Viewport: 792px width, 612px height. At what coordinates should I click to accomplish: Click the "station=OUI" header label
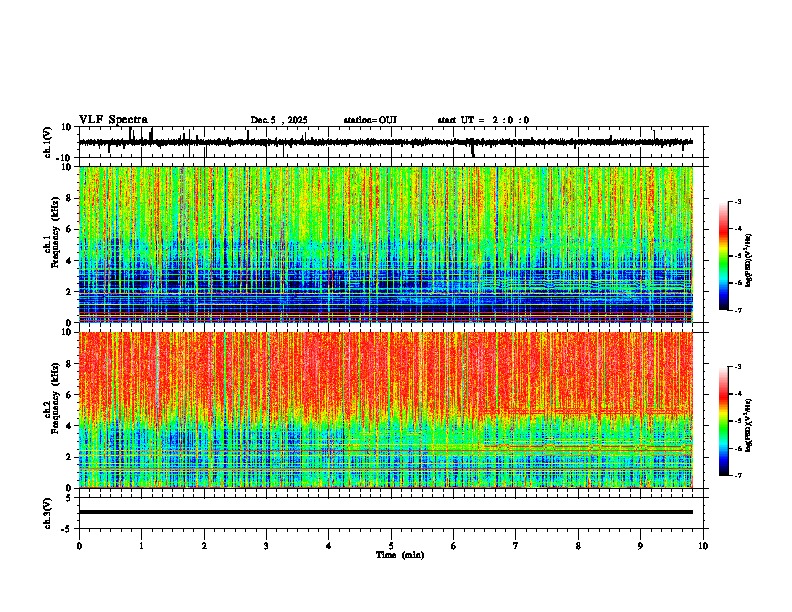click(x=370, y=120)
